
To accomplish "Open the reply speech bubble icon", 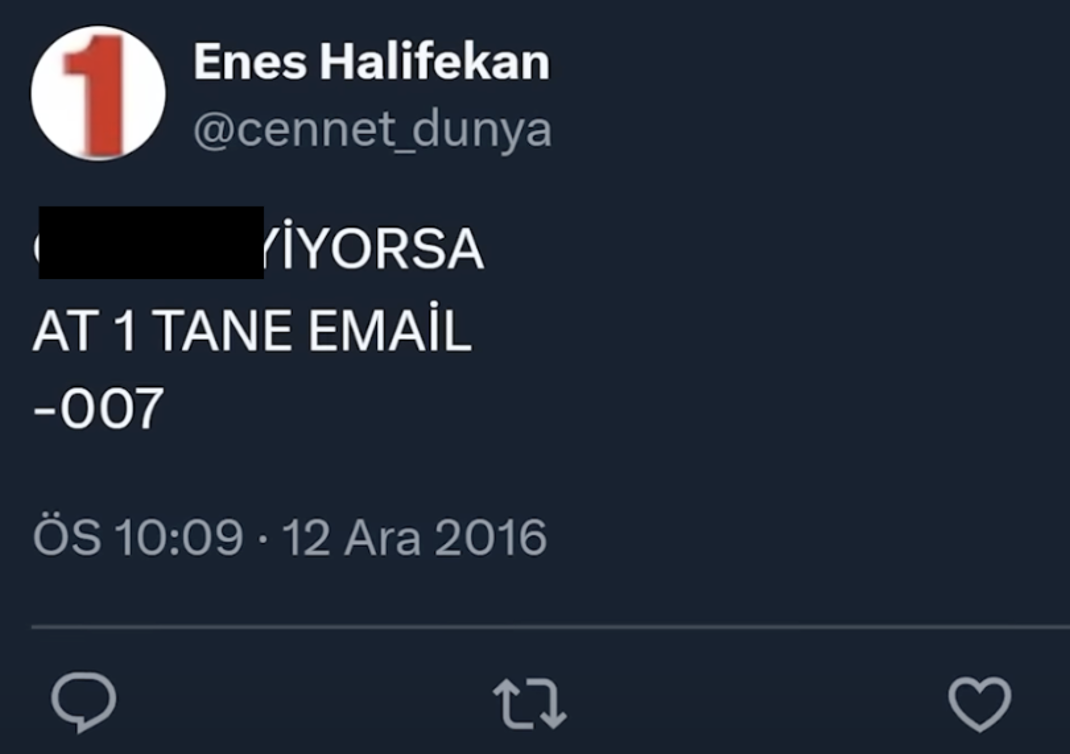I will pyautogui.click(x=84, y=702).
